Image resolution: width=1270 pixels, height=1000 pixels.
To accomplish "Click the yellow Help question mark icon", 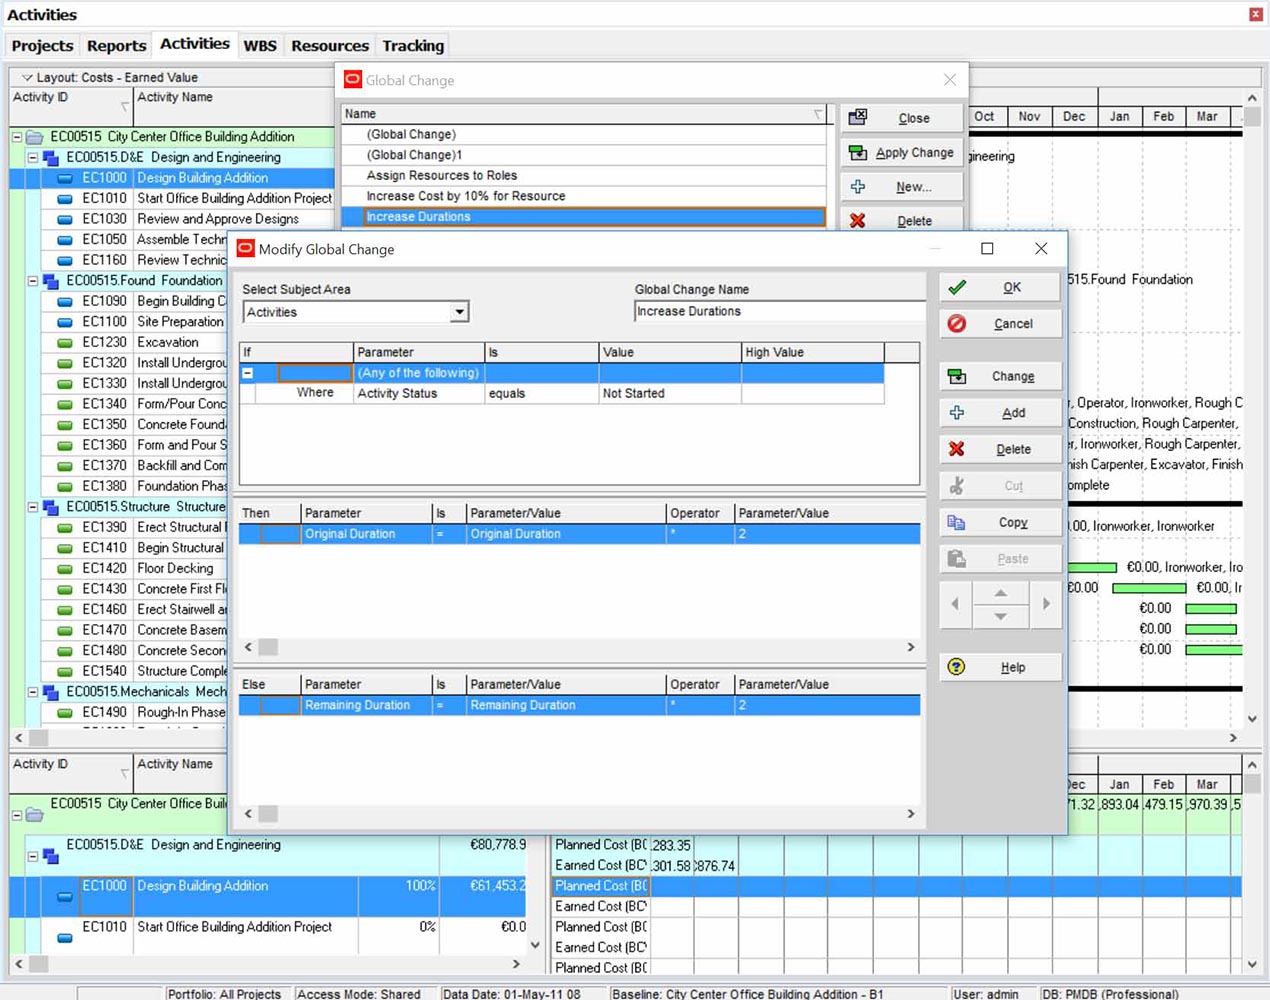I will (x=957, y=667).
